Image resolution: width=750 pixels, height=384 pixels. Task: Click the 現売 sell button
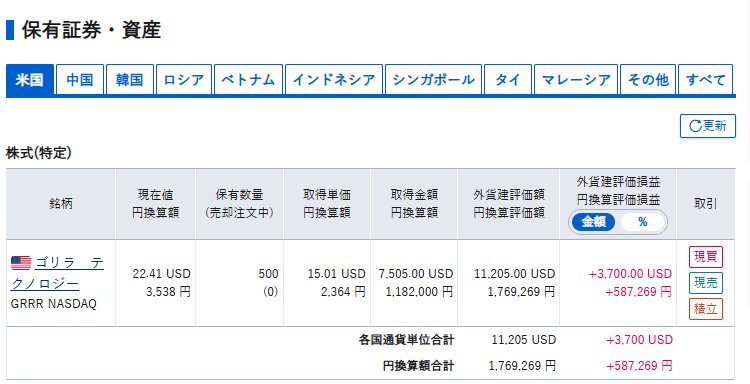click(706, 283)
